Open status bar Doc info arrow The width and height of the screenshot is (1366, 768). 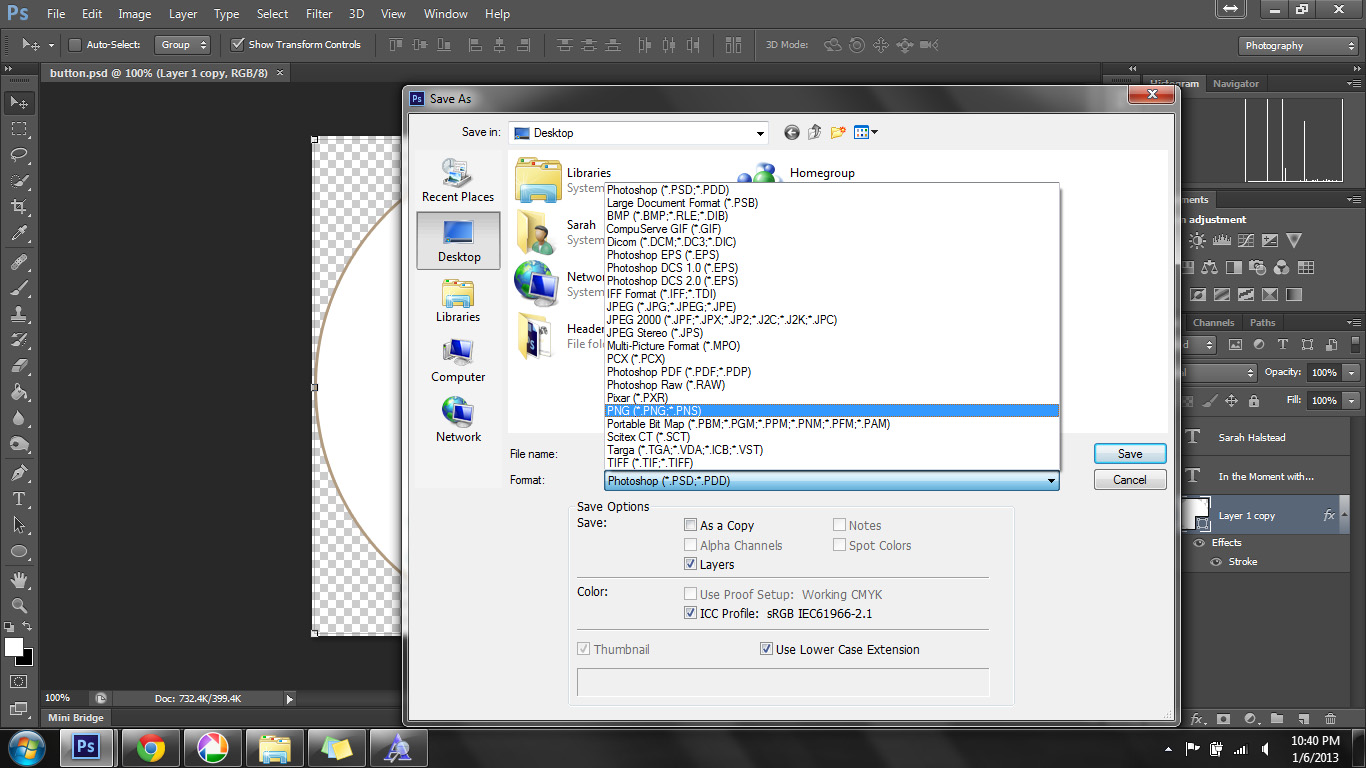click(x=290, y=699)
